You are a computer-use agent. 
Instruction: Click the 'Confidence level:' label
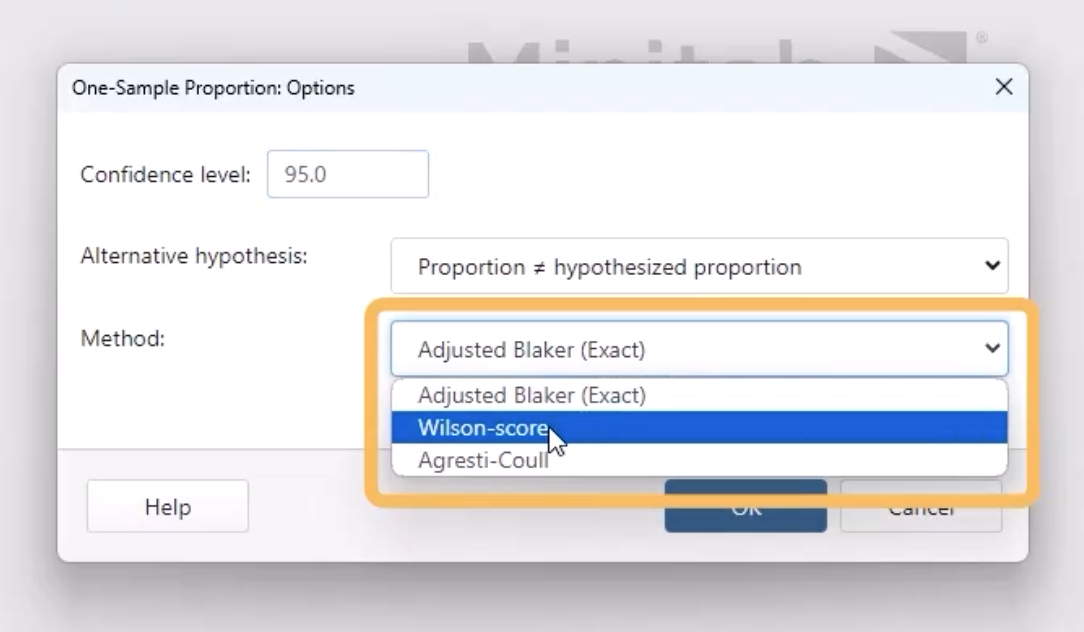[x=166, y=174]
